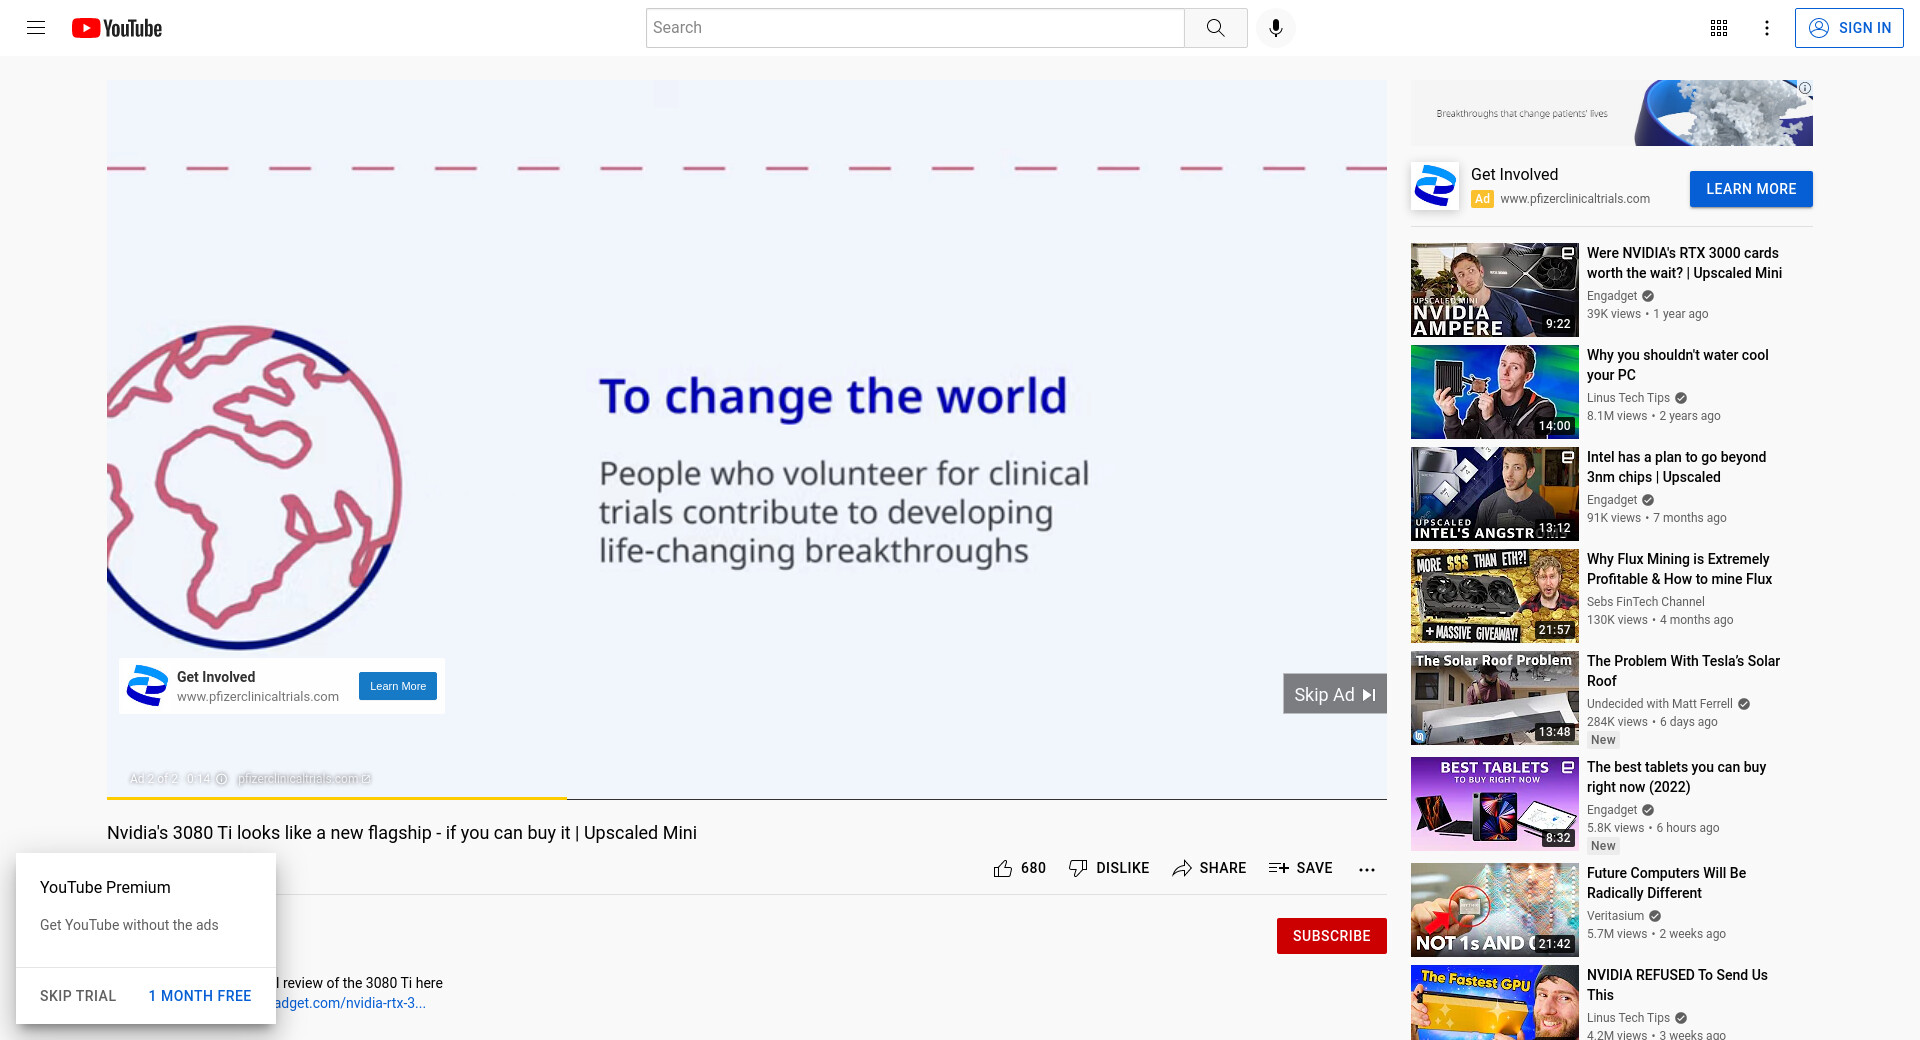Screen dimensions: 1920x1040
Task: Click the video title text
Action: (x=402, y=833)
